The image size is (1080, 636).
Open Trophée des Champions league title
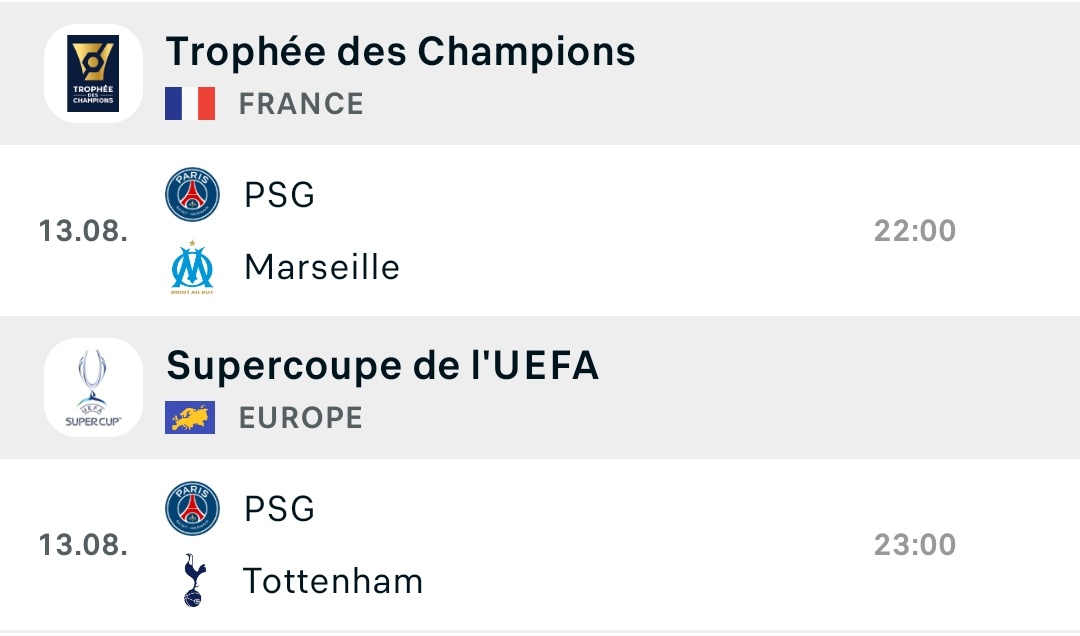tap(400, 52)
